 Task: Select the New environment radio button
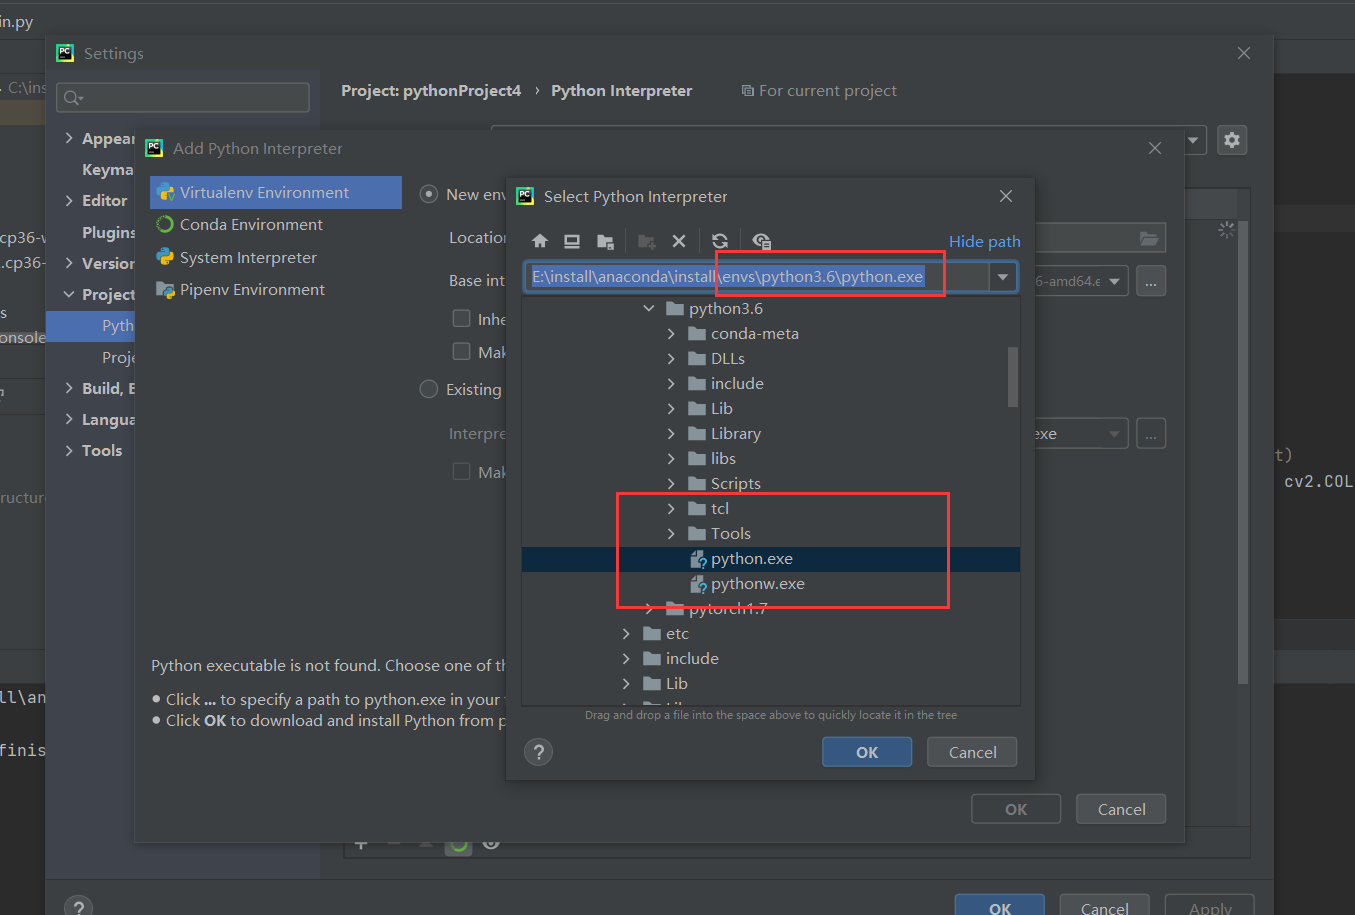[429, 194]
